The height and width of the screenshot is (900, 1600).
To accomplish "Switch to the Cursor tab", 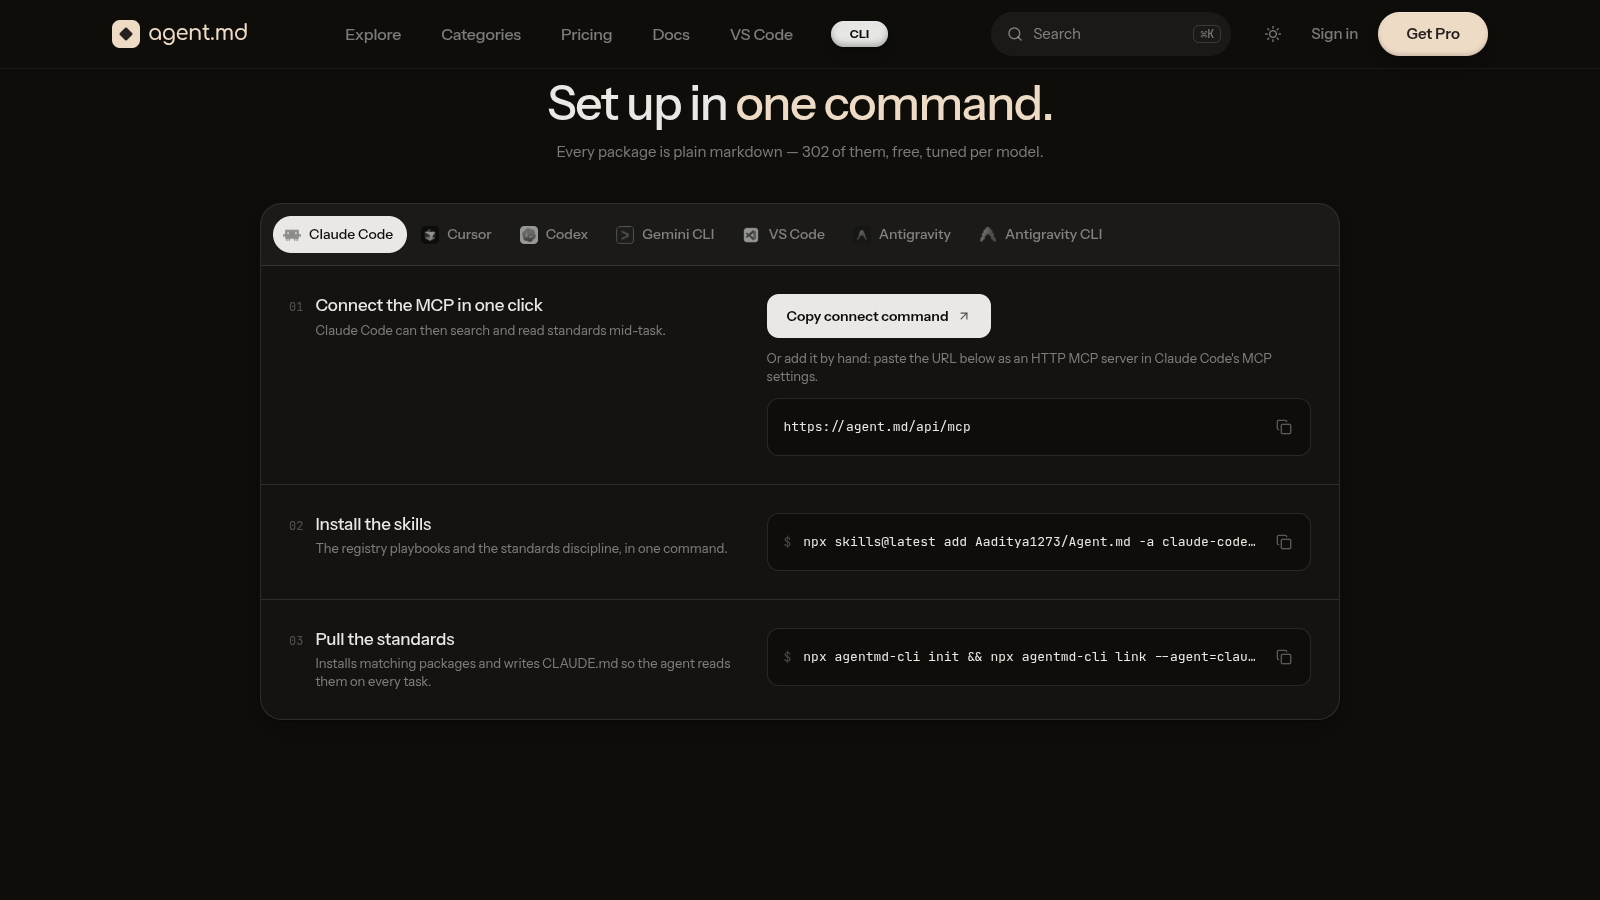I will coord(457,235).
